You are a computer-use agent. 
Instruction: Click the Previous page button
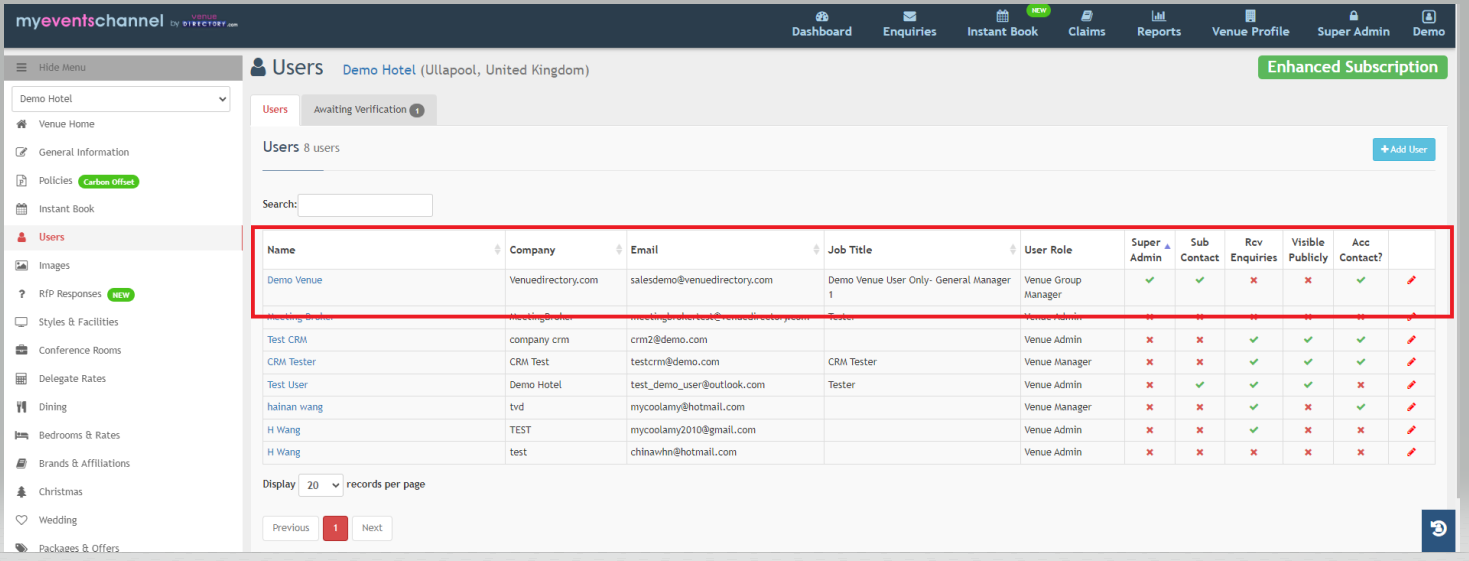(291, 528)
